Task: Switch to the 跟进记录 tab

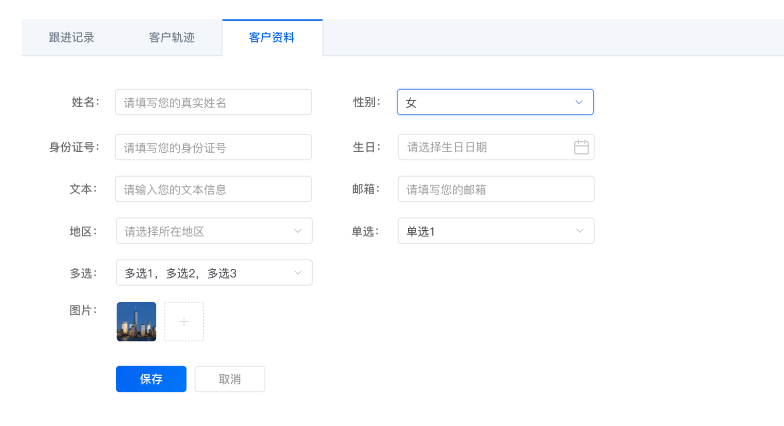Action: pos(72,38)
